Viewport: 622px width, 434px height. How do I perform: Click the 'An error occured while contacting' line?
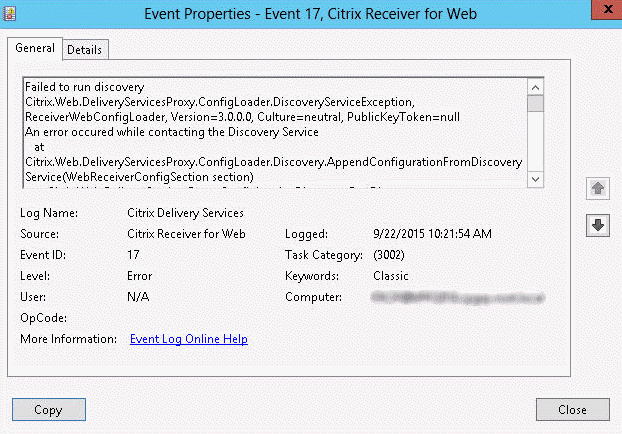[x=172, y=132]
